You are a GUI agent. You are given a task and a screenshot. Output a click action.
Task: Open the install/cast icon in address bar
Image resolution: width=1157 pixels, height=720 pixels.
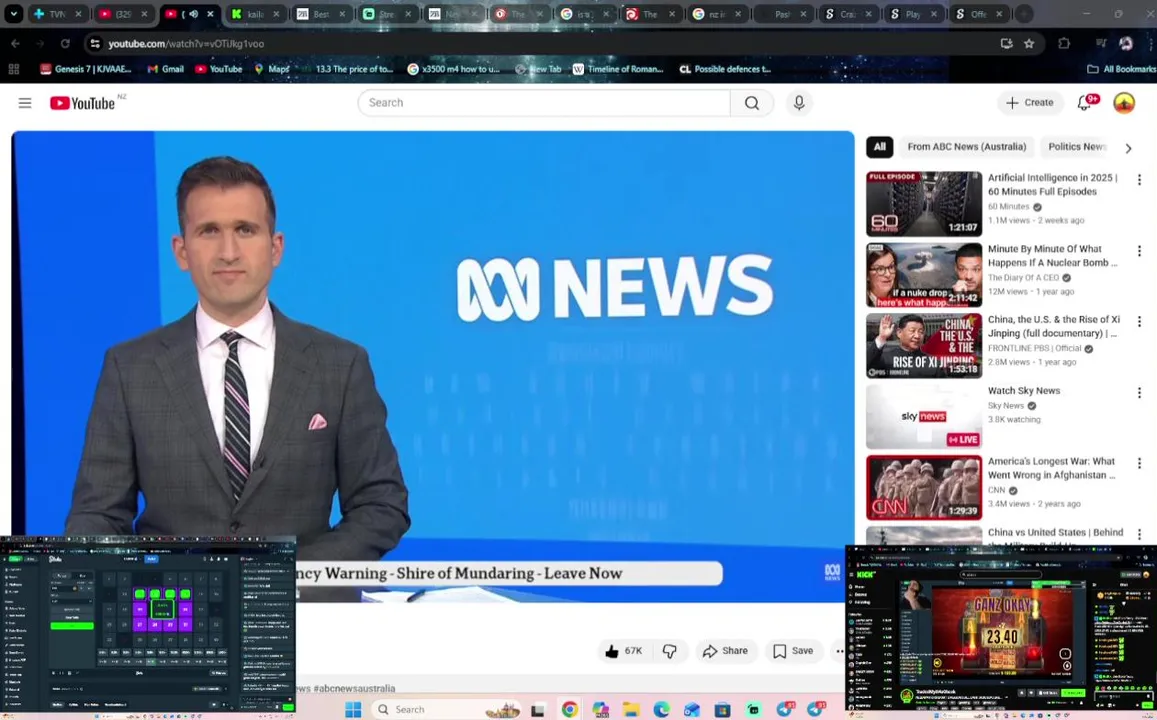pyautogui.click(x=1006, y=44)
